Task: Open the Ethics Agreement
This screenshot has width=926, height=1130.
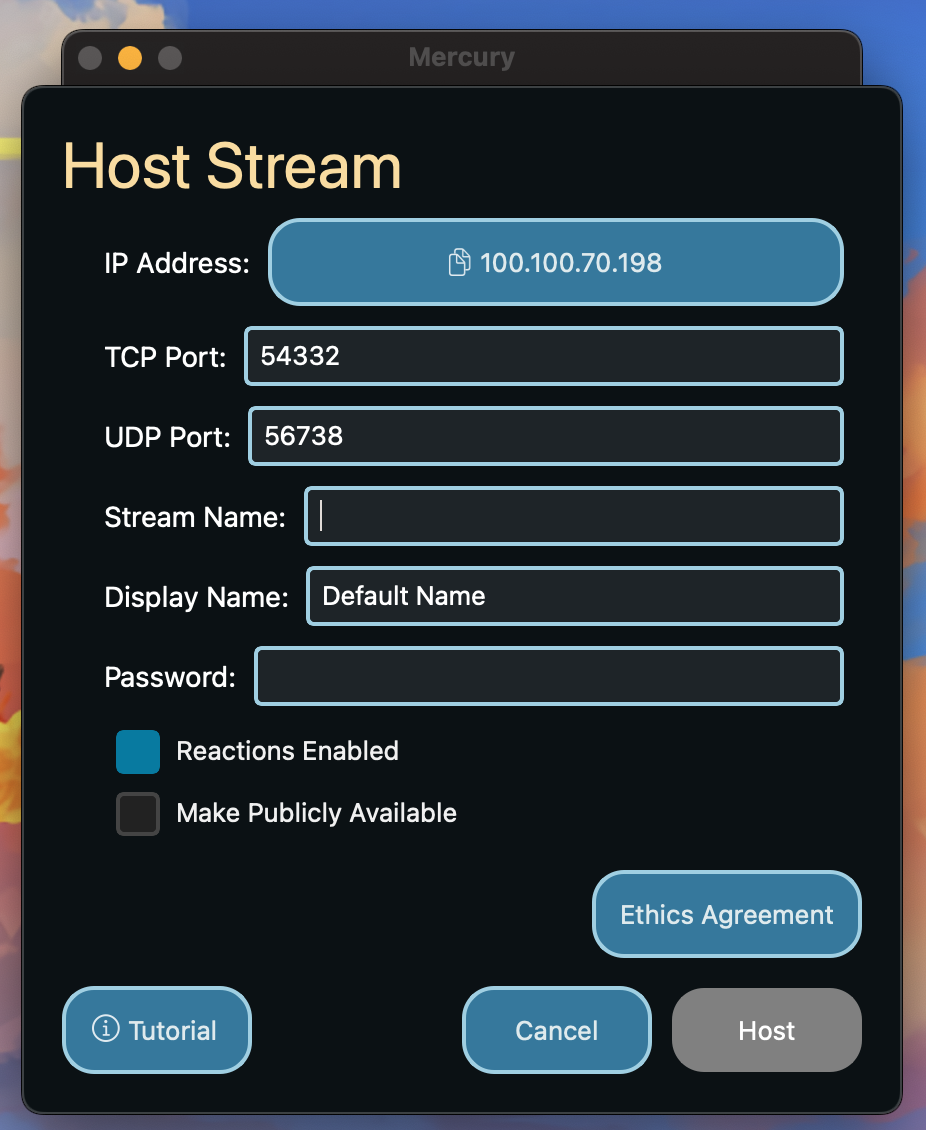Action: [x=726, y=914]
